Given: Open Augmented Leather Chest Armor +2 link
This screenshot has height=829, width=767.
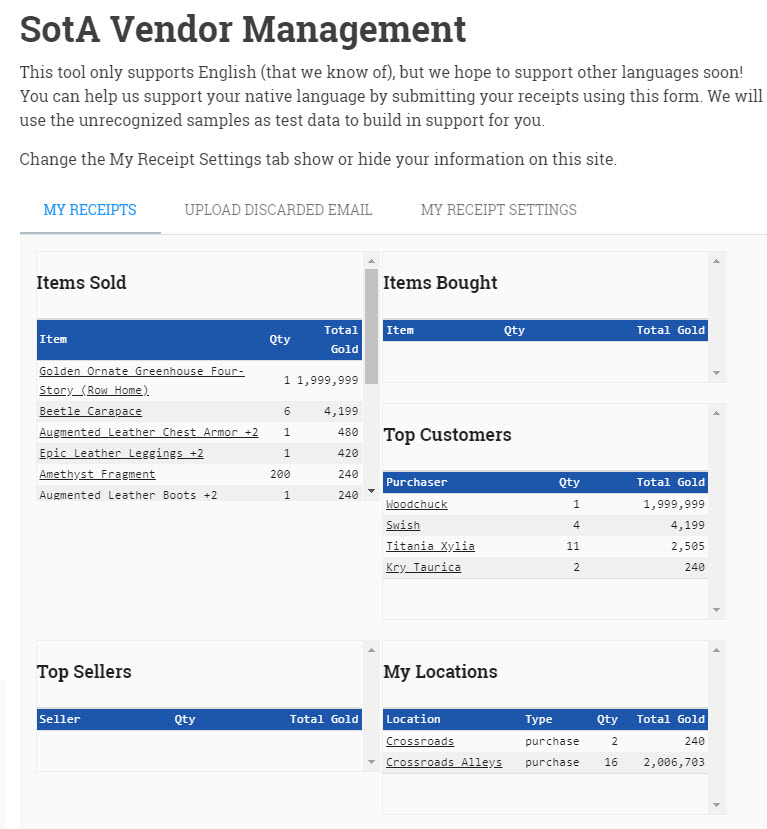Looking at the screenshot, I should 149,432.
